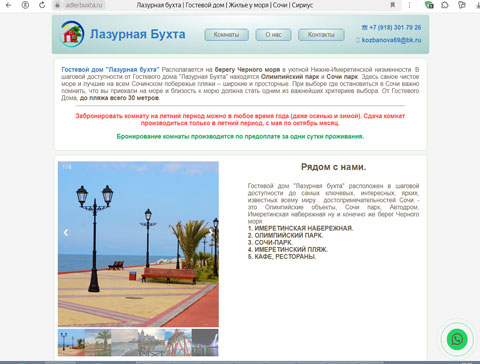Screen dimensions: 480x364
Task: Open the Комнаты menu button
Action: click(x=226, y=35)
